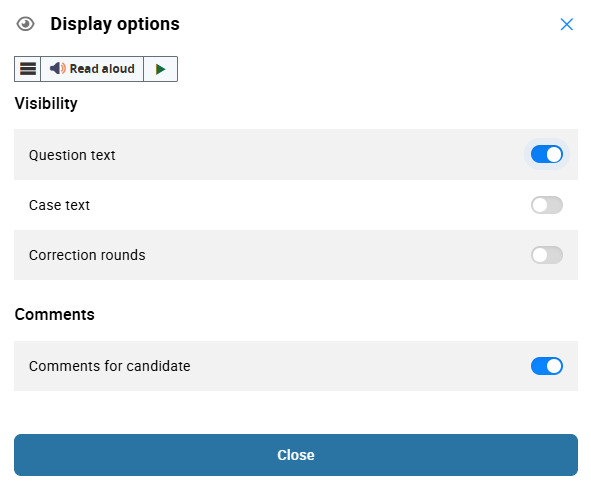Enable the Correction rounds toggle
Viewport: 591px width, 483px height.
[547, 255]
